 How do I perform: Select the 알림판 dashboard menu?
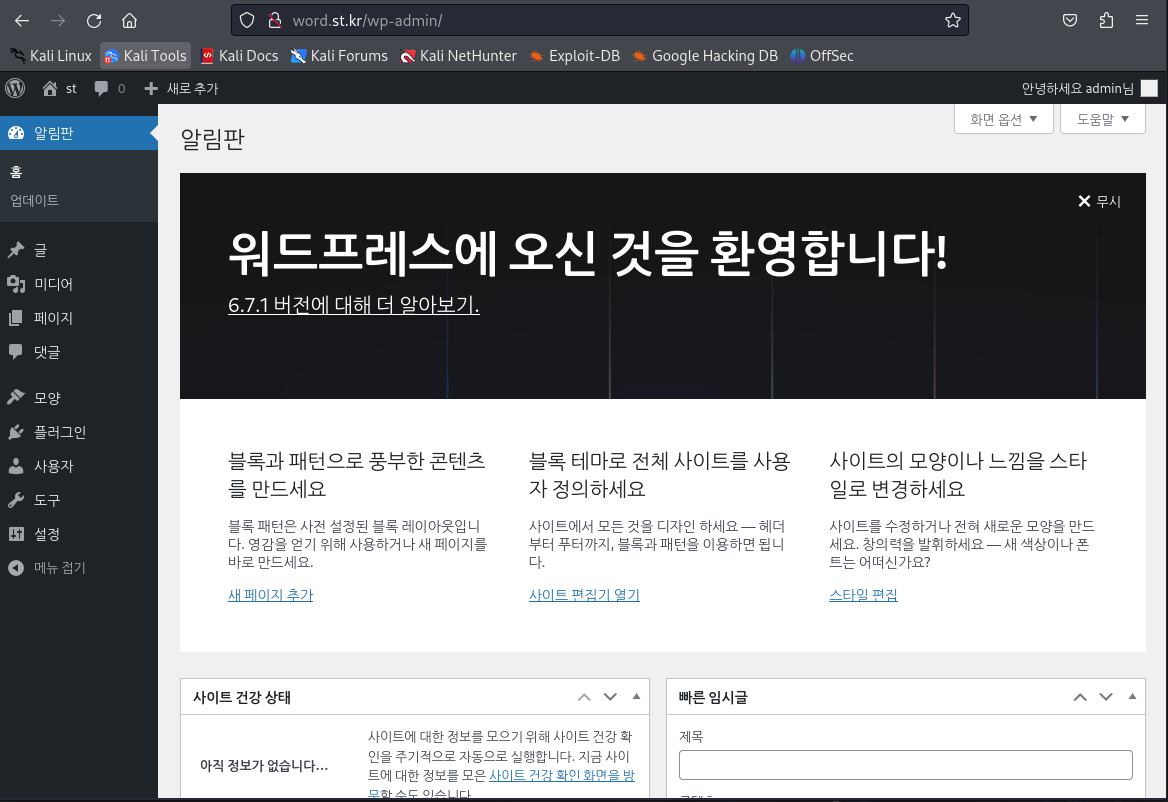[79, 133]
